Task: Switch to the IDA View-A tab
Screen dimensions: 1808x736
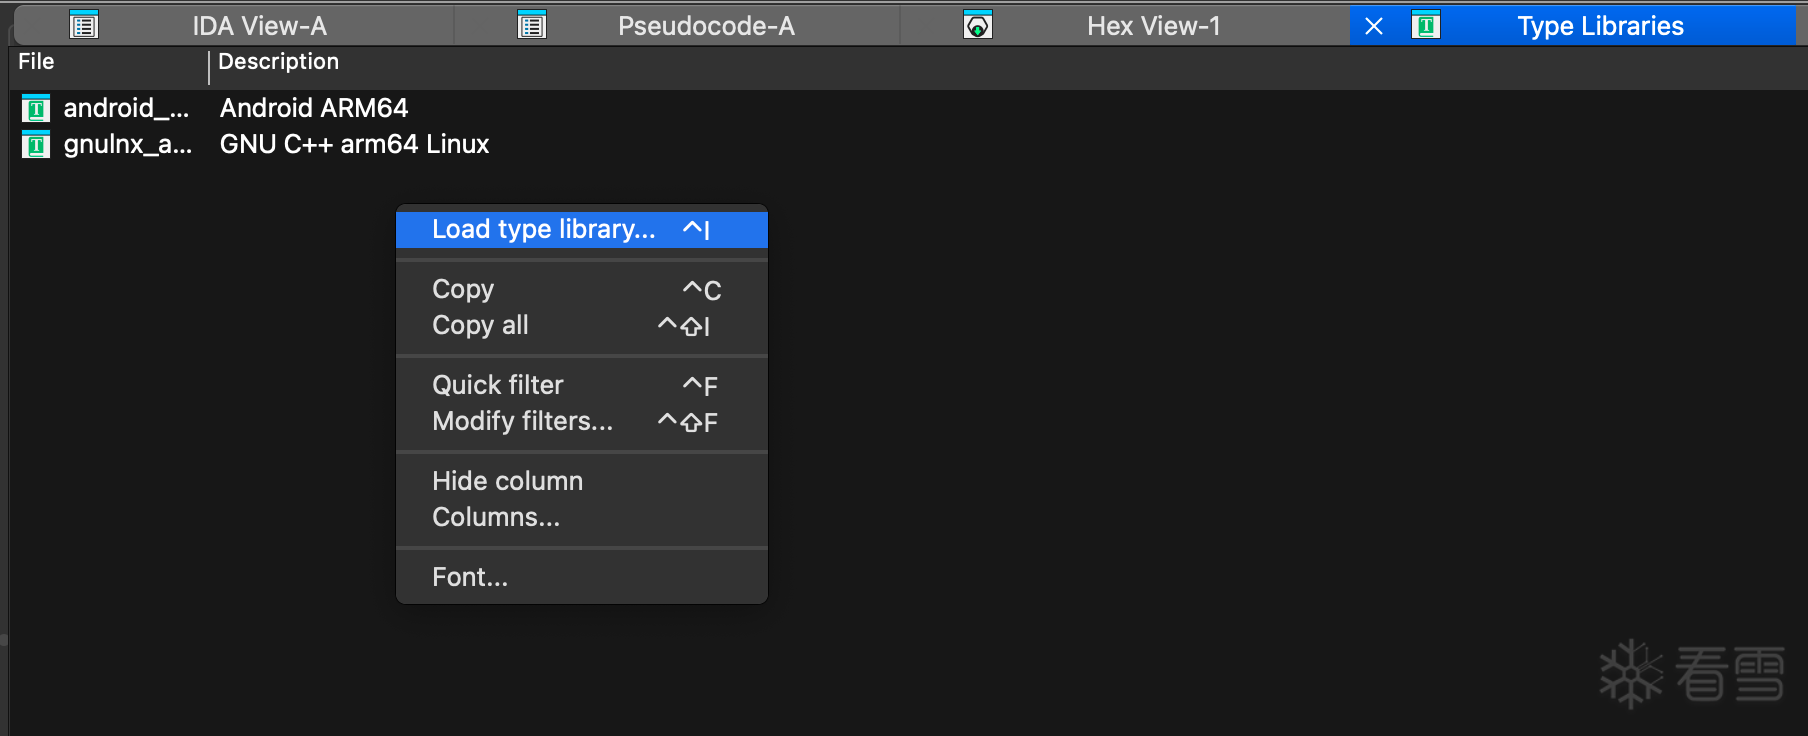Action: pos(259,26)
